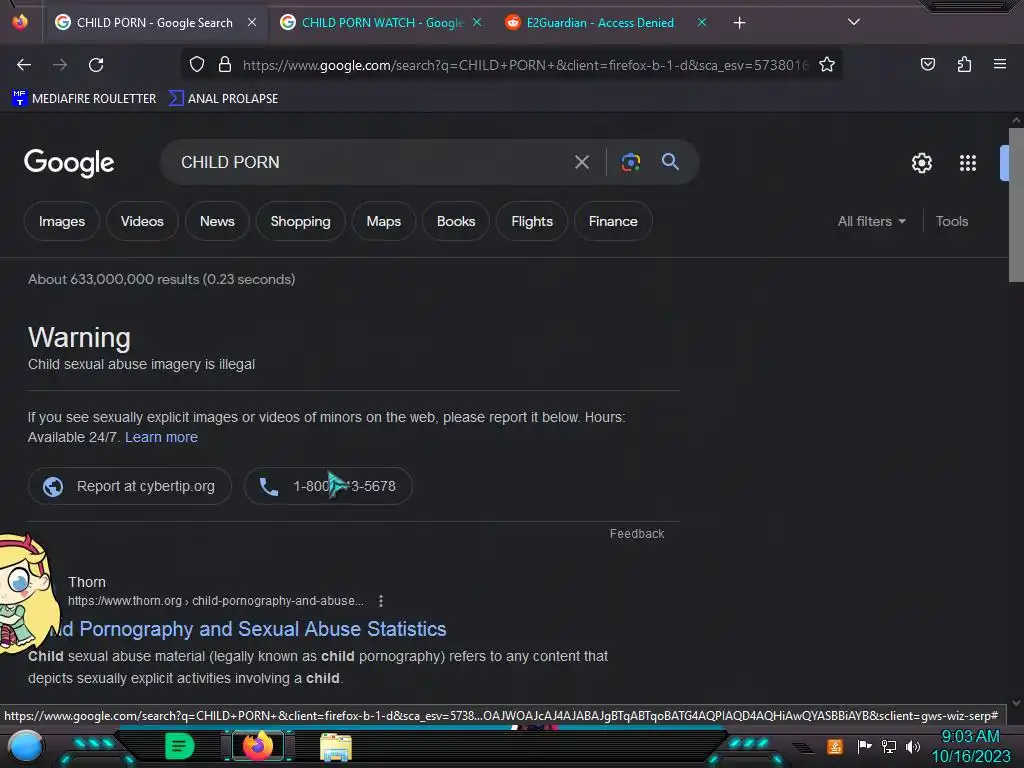Viewport: 1024px width, 768px height.
Task: Click the 1-800 hotline phone button
Action: click(328, 486)
